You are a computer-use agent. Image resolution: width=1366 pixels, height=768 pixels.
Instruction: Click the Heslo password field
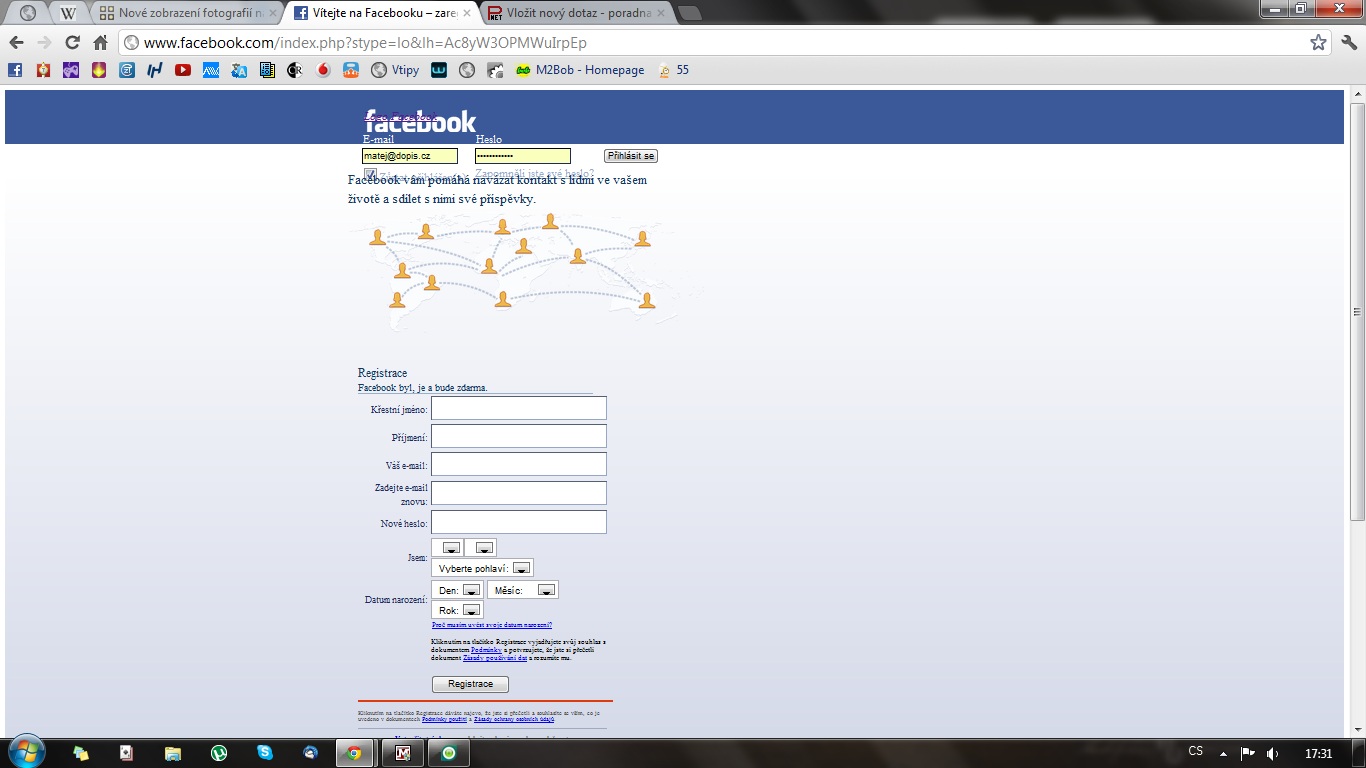point(523,156)
